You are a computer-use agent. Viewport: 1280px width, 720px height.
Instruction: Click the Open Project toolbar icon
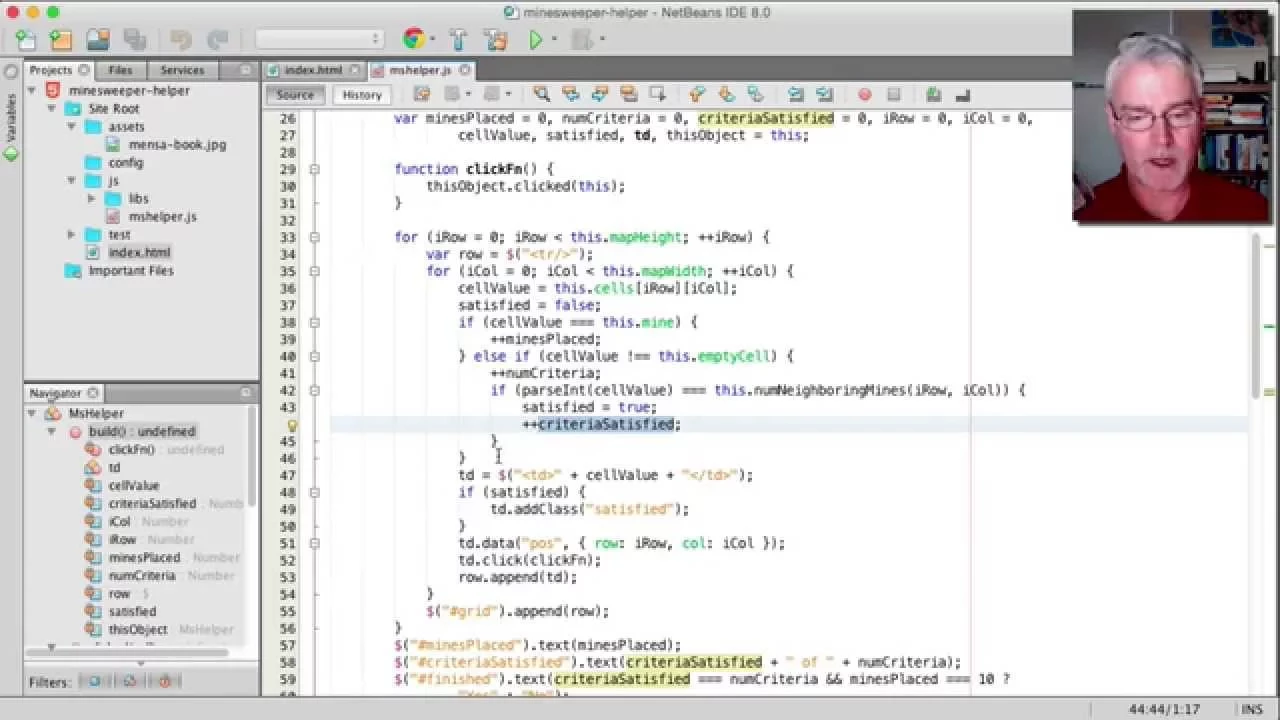[x=97, y=40]
